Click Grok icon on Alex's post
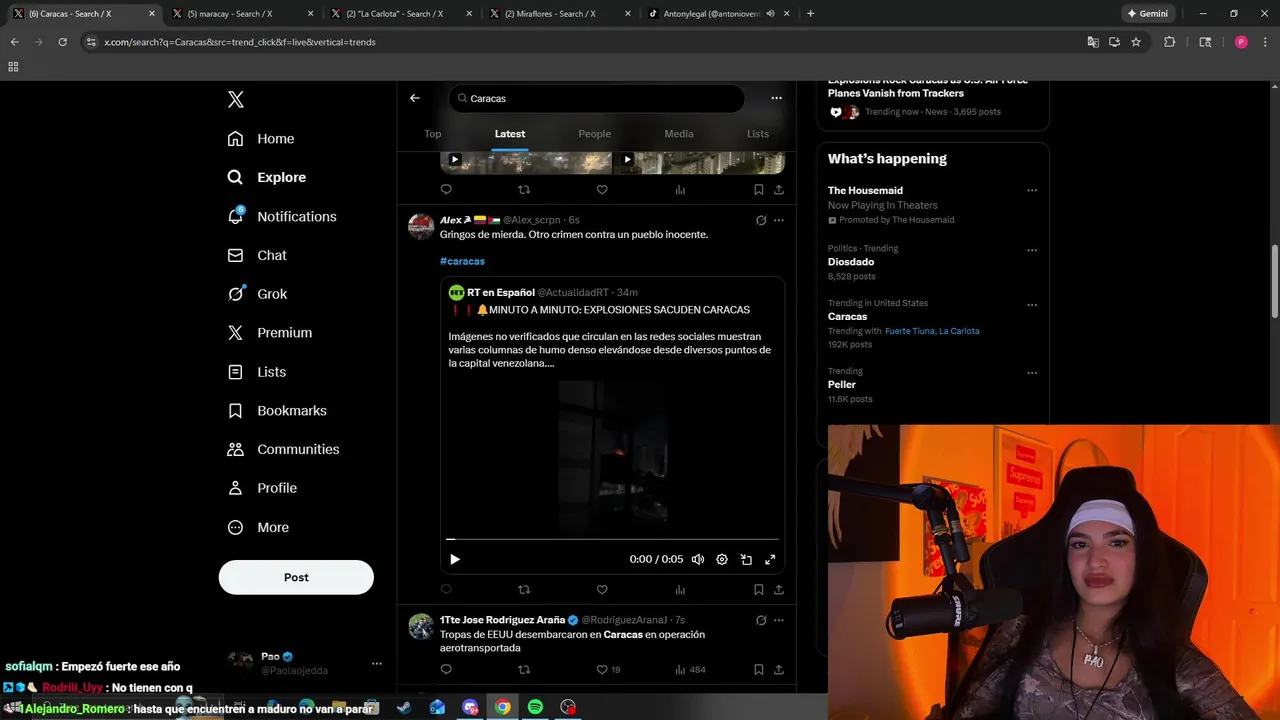 (761, 220)
